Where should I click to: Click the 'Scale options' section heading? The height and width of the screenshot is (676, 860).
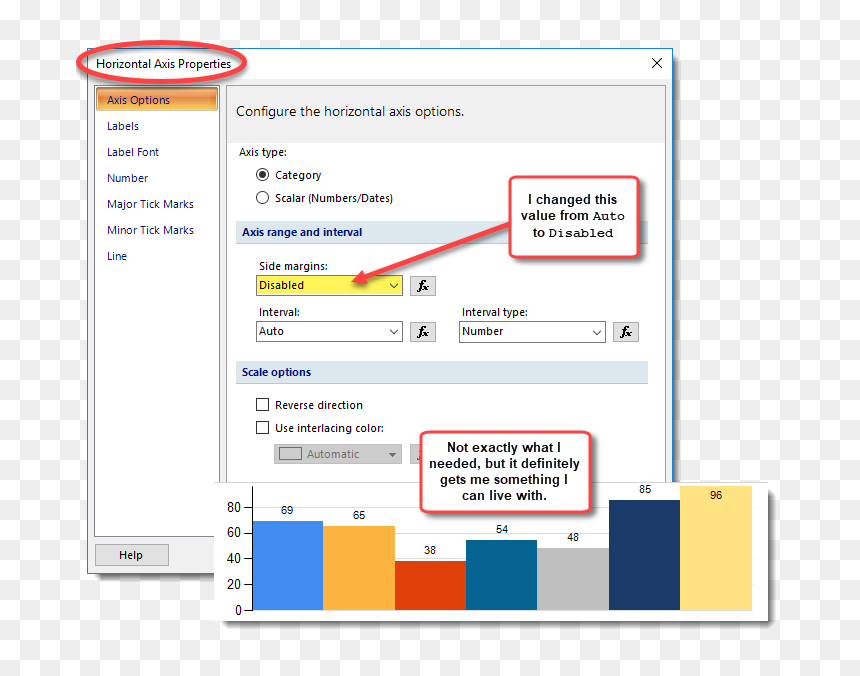pos(276,372)
